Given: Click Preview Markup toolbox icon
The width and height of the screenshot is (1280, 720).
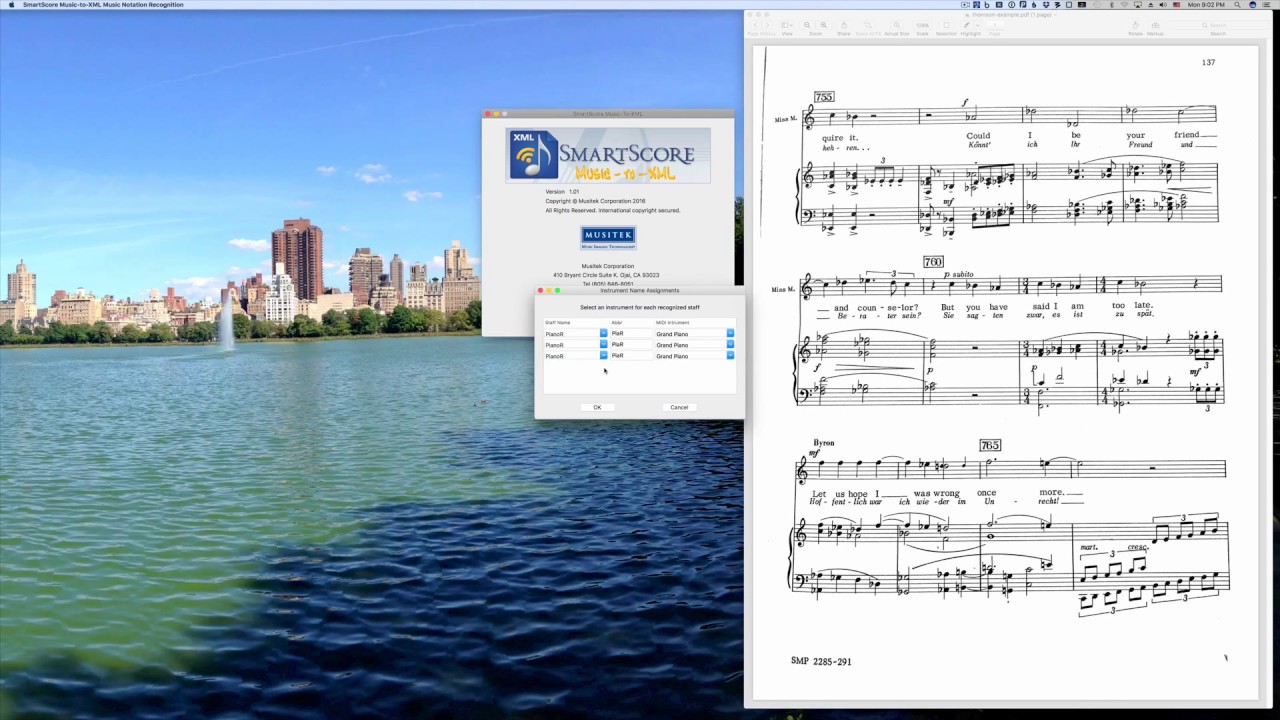Looking at the screenshot, I should [x=1156, y=25].
